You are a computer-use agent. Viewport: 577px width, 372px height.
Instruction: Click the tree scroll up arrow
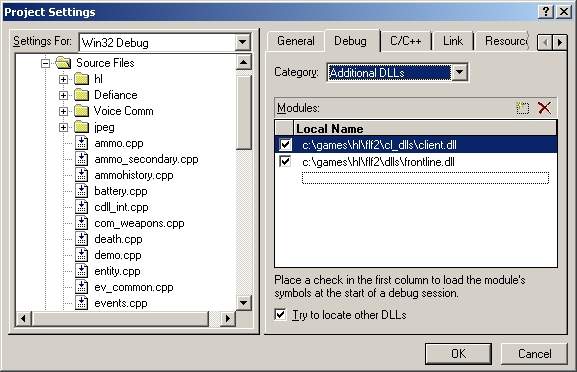coord(243,62)
